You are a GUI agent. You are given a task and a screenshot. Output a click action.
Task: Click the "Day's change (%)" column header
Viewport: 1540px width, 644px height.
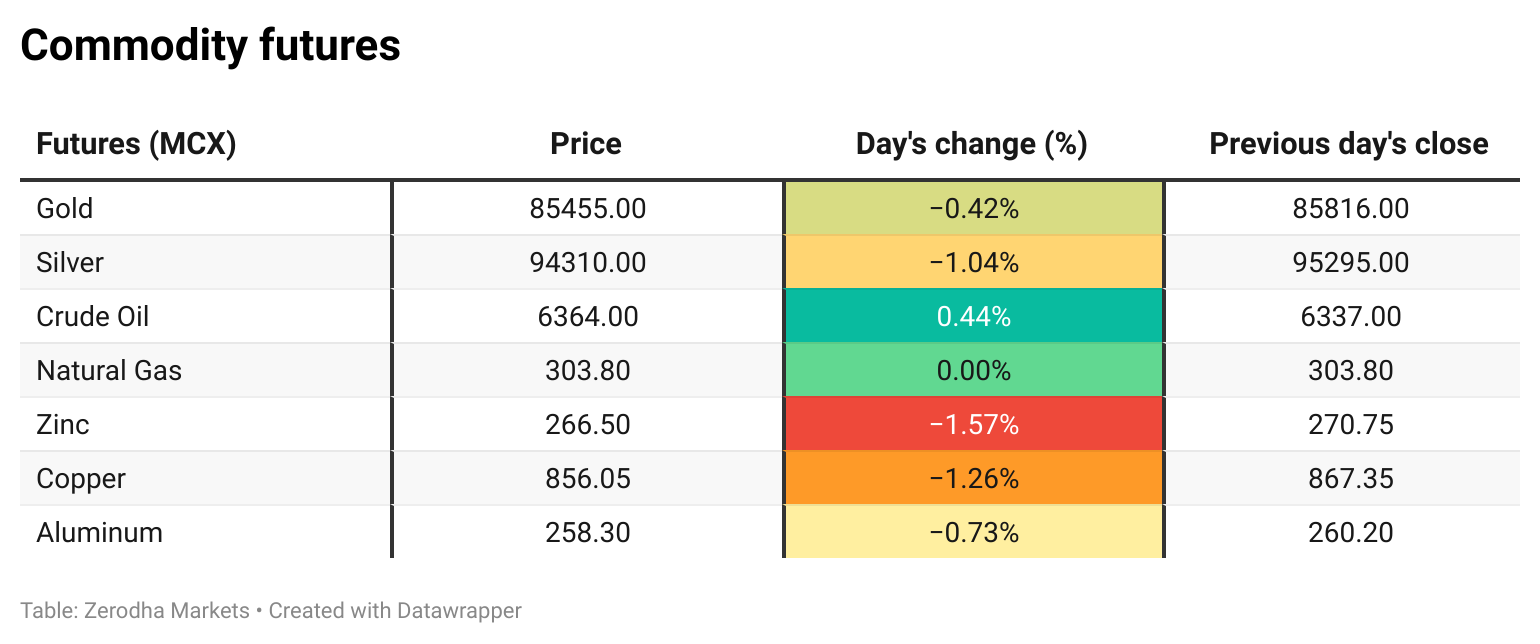coord(971,144)
